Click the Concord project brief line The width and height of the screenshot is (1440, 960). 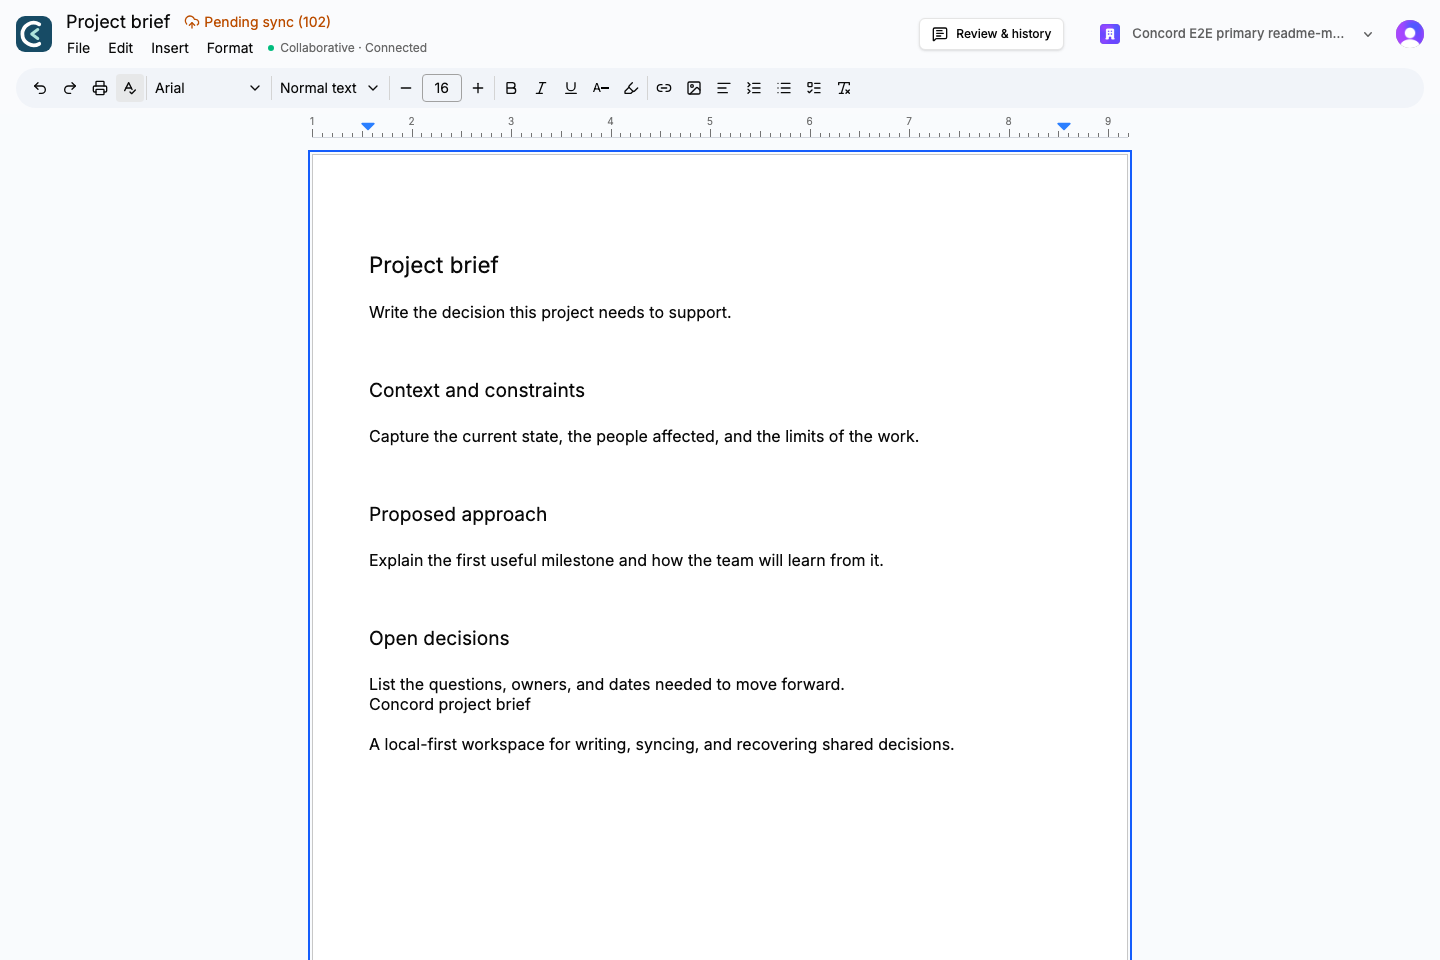coord(450,704)
